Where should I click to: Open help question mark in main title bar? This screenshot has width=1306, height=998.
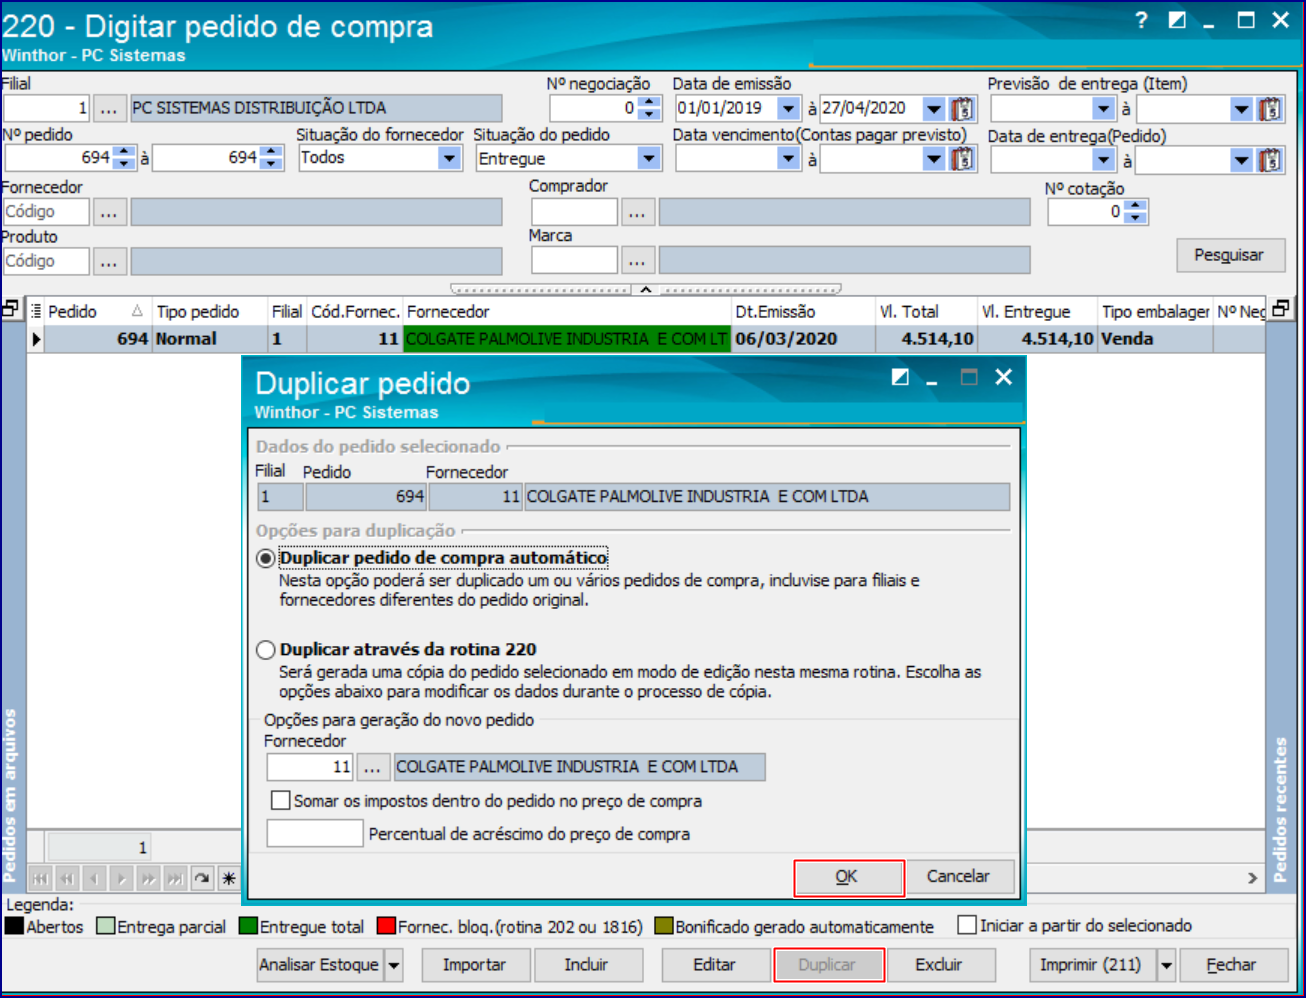click(x=1141, y=20)
